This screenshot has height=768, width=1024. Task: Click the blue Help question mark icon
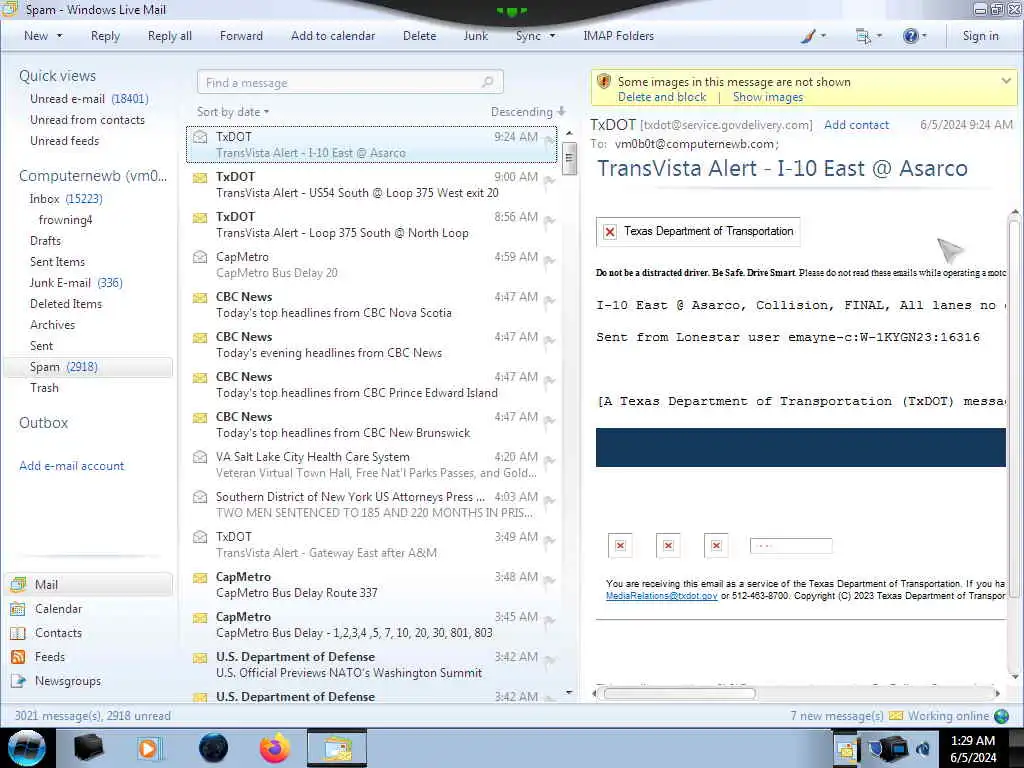[910, 36]
